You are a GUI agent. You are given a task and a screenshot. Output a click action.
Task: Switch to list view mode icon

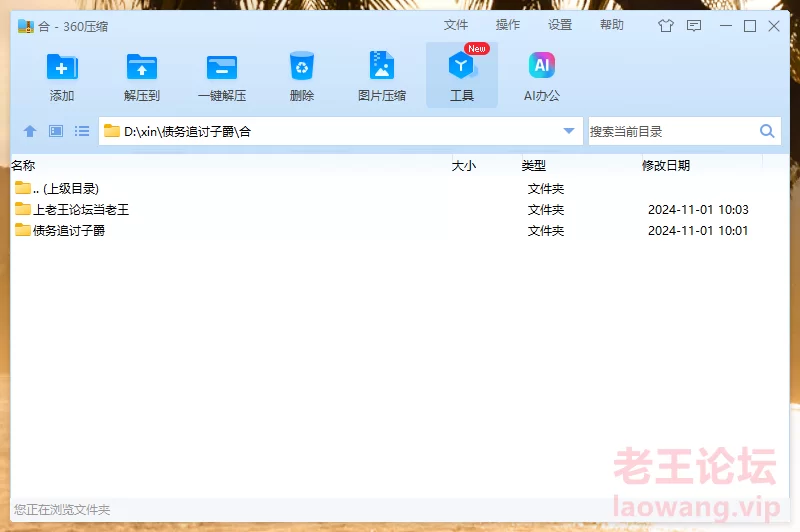coord(82,131)
